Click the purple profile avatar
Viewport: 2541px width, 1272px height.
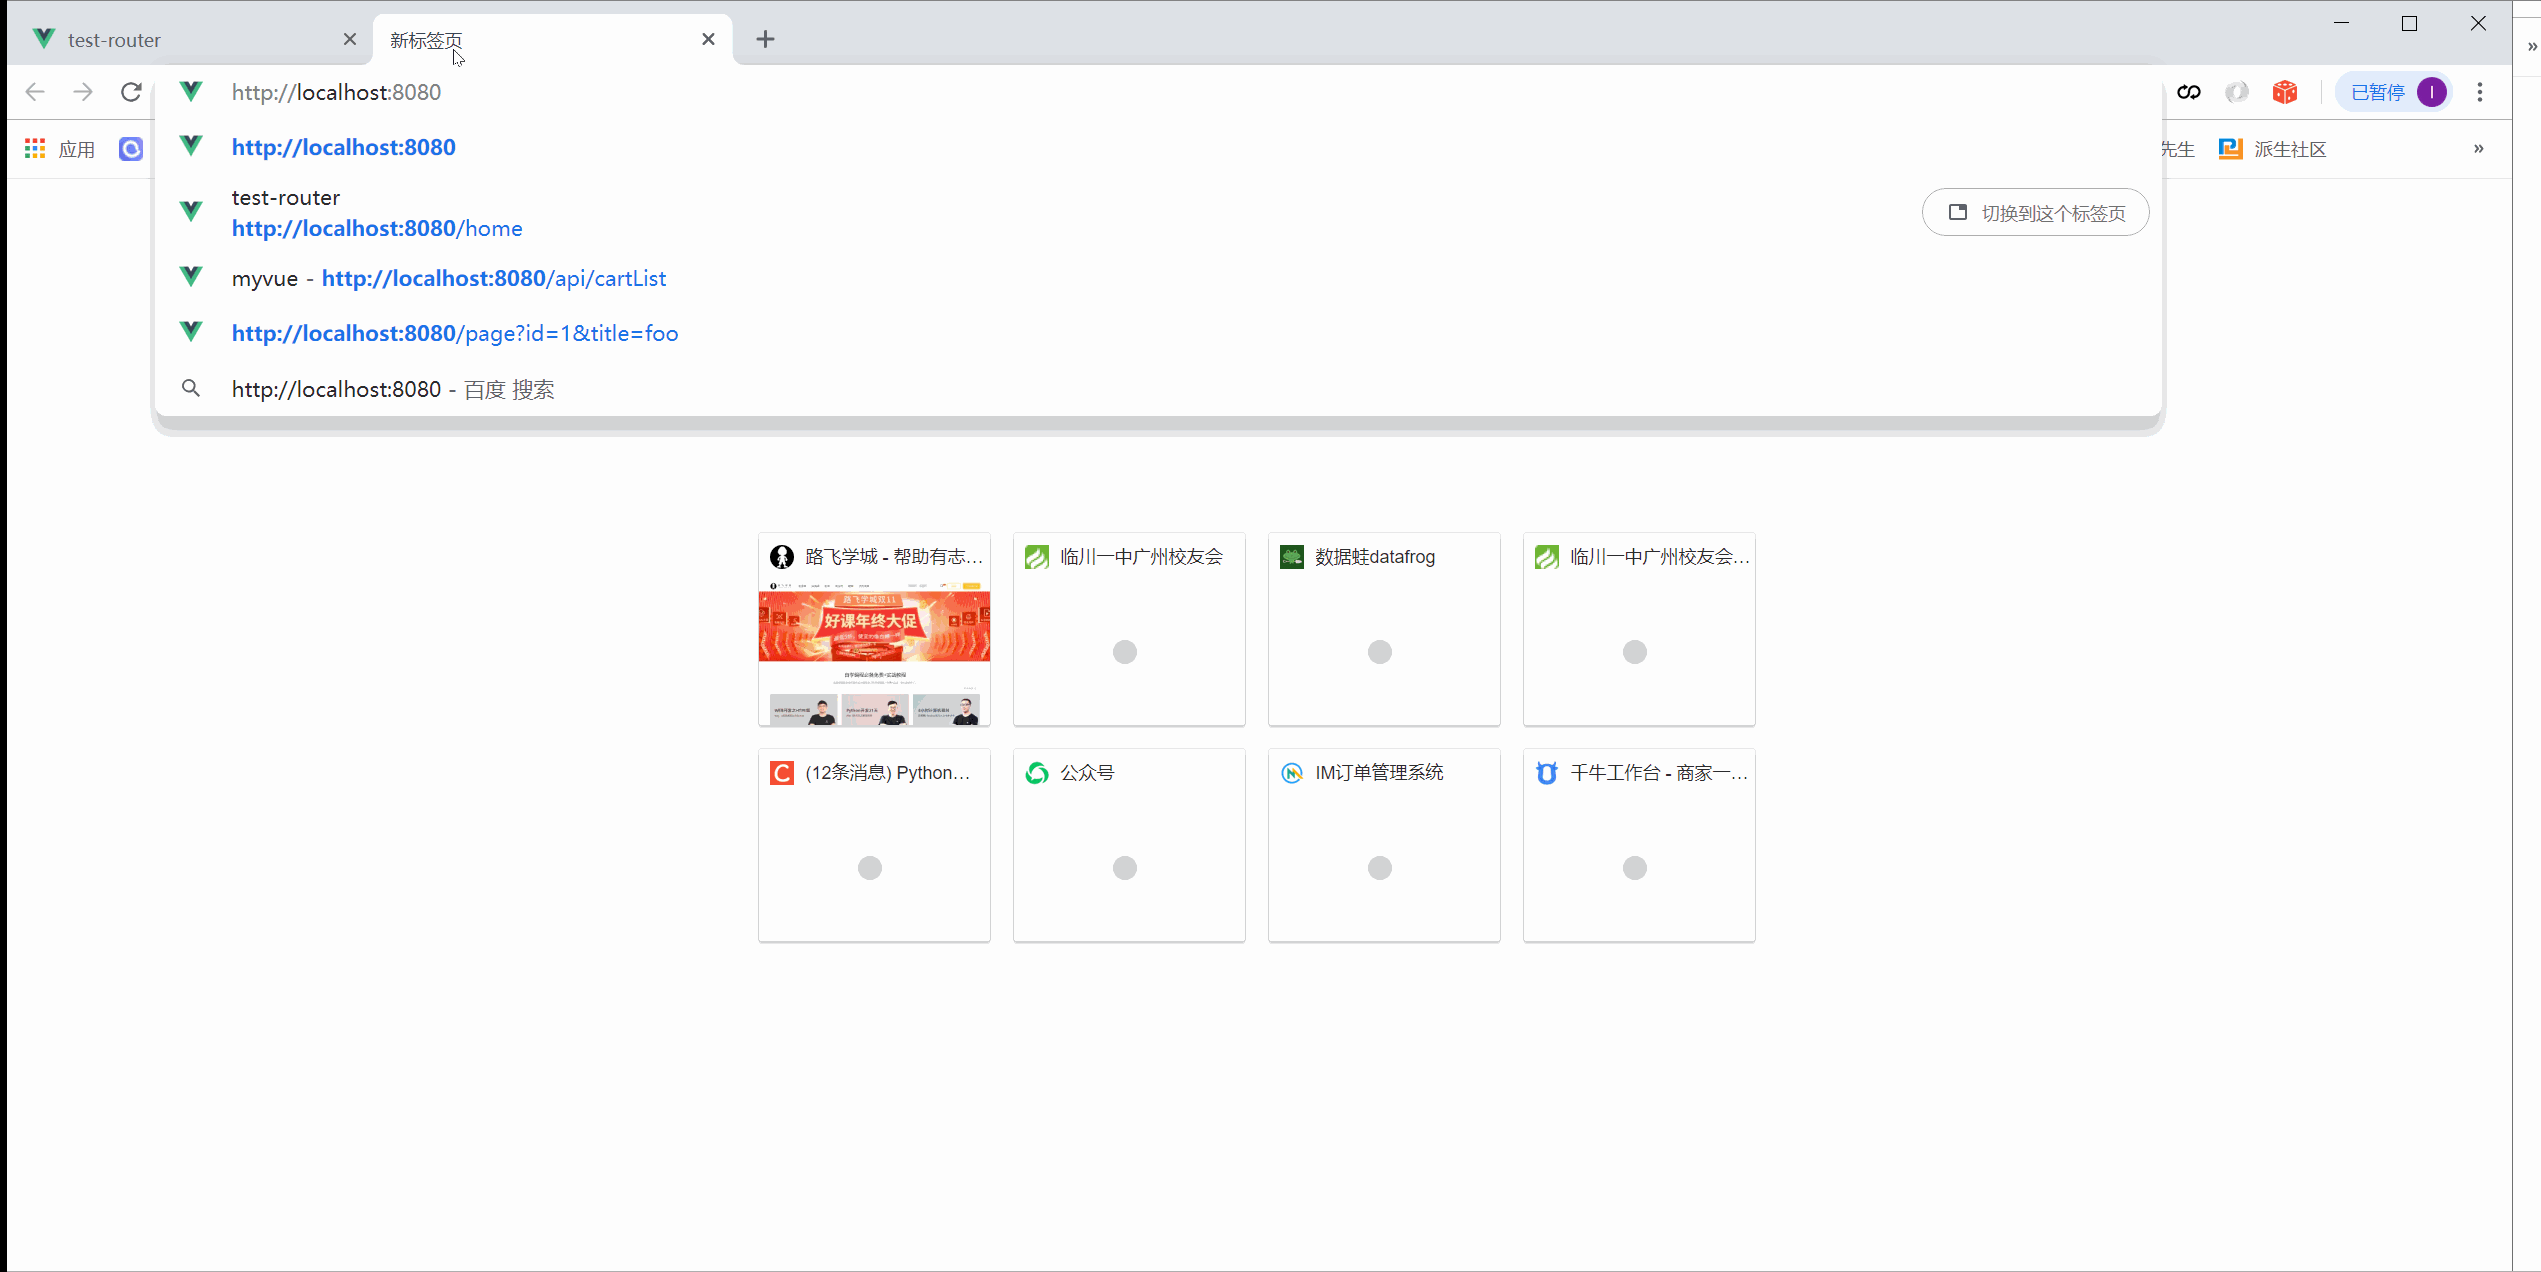[x=2432, y=92]
